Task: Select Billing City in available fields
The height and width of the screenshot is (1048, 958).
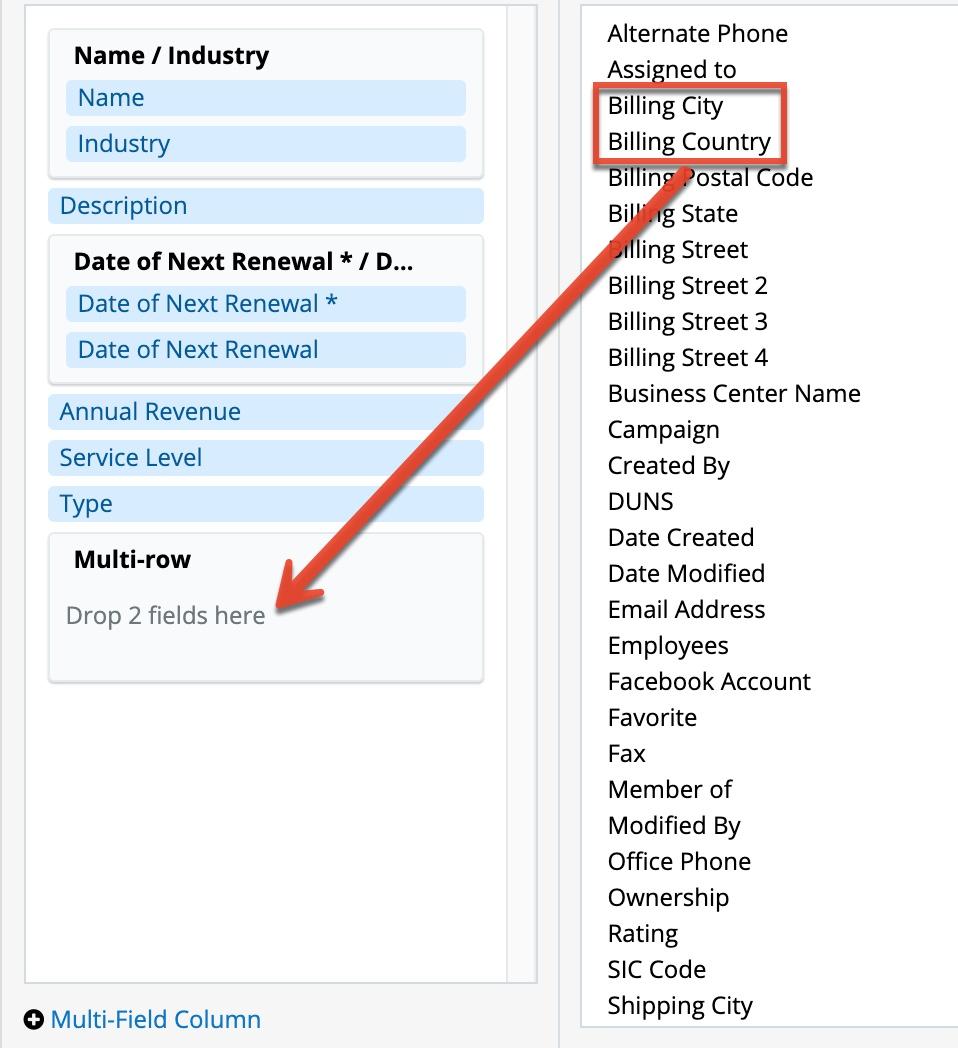Action: [x=665, y=106]
